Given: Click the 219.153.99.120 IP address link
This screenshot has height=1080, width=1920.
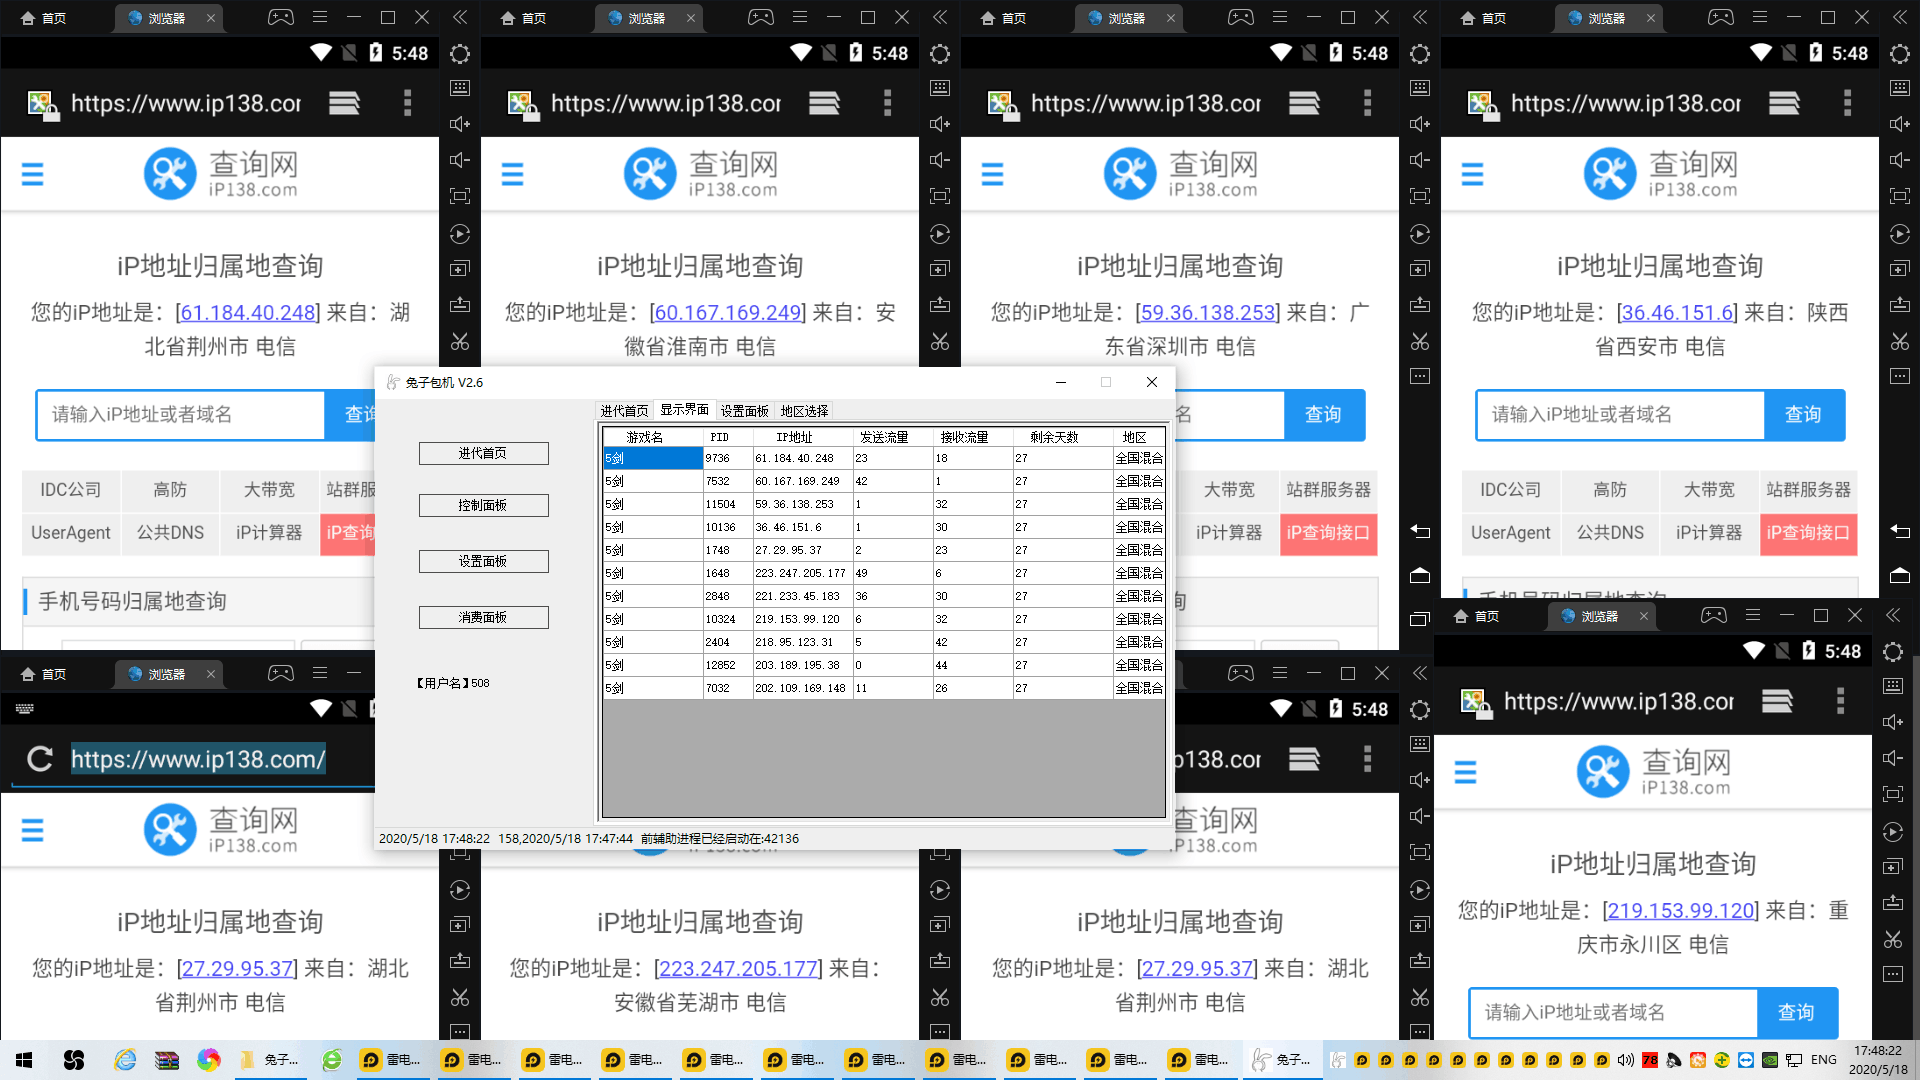Looking at the screenshot, I should point(1681,910).
